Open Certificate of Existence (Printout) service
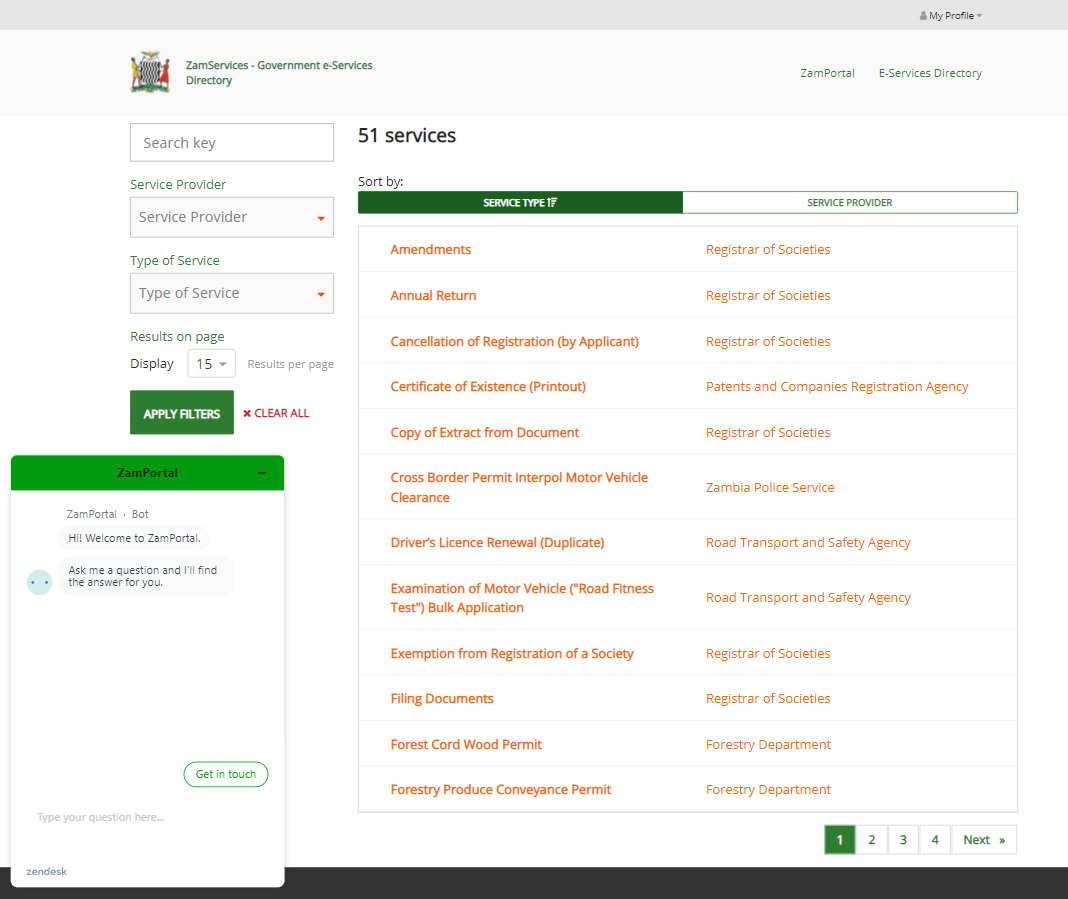 tap(488, 386)
